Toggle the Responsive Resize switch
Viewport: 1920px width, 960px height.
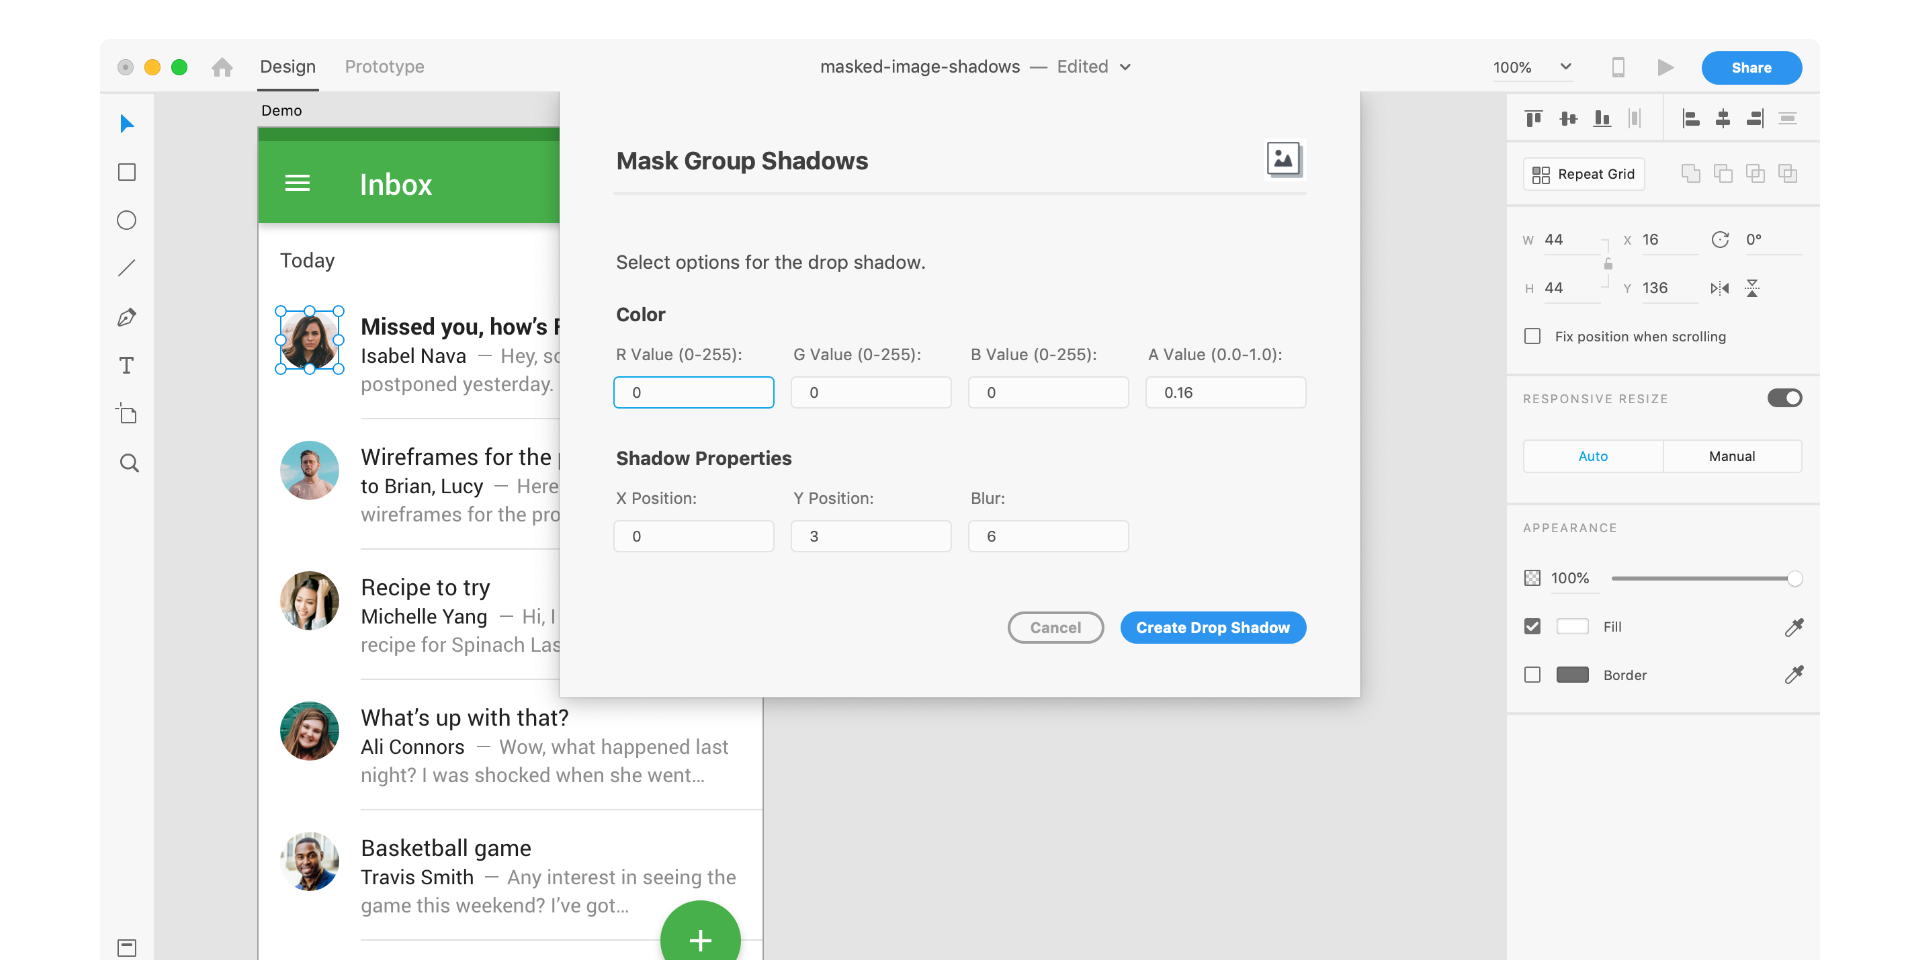tap(1785, 398)
